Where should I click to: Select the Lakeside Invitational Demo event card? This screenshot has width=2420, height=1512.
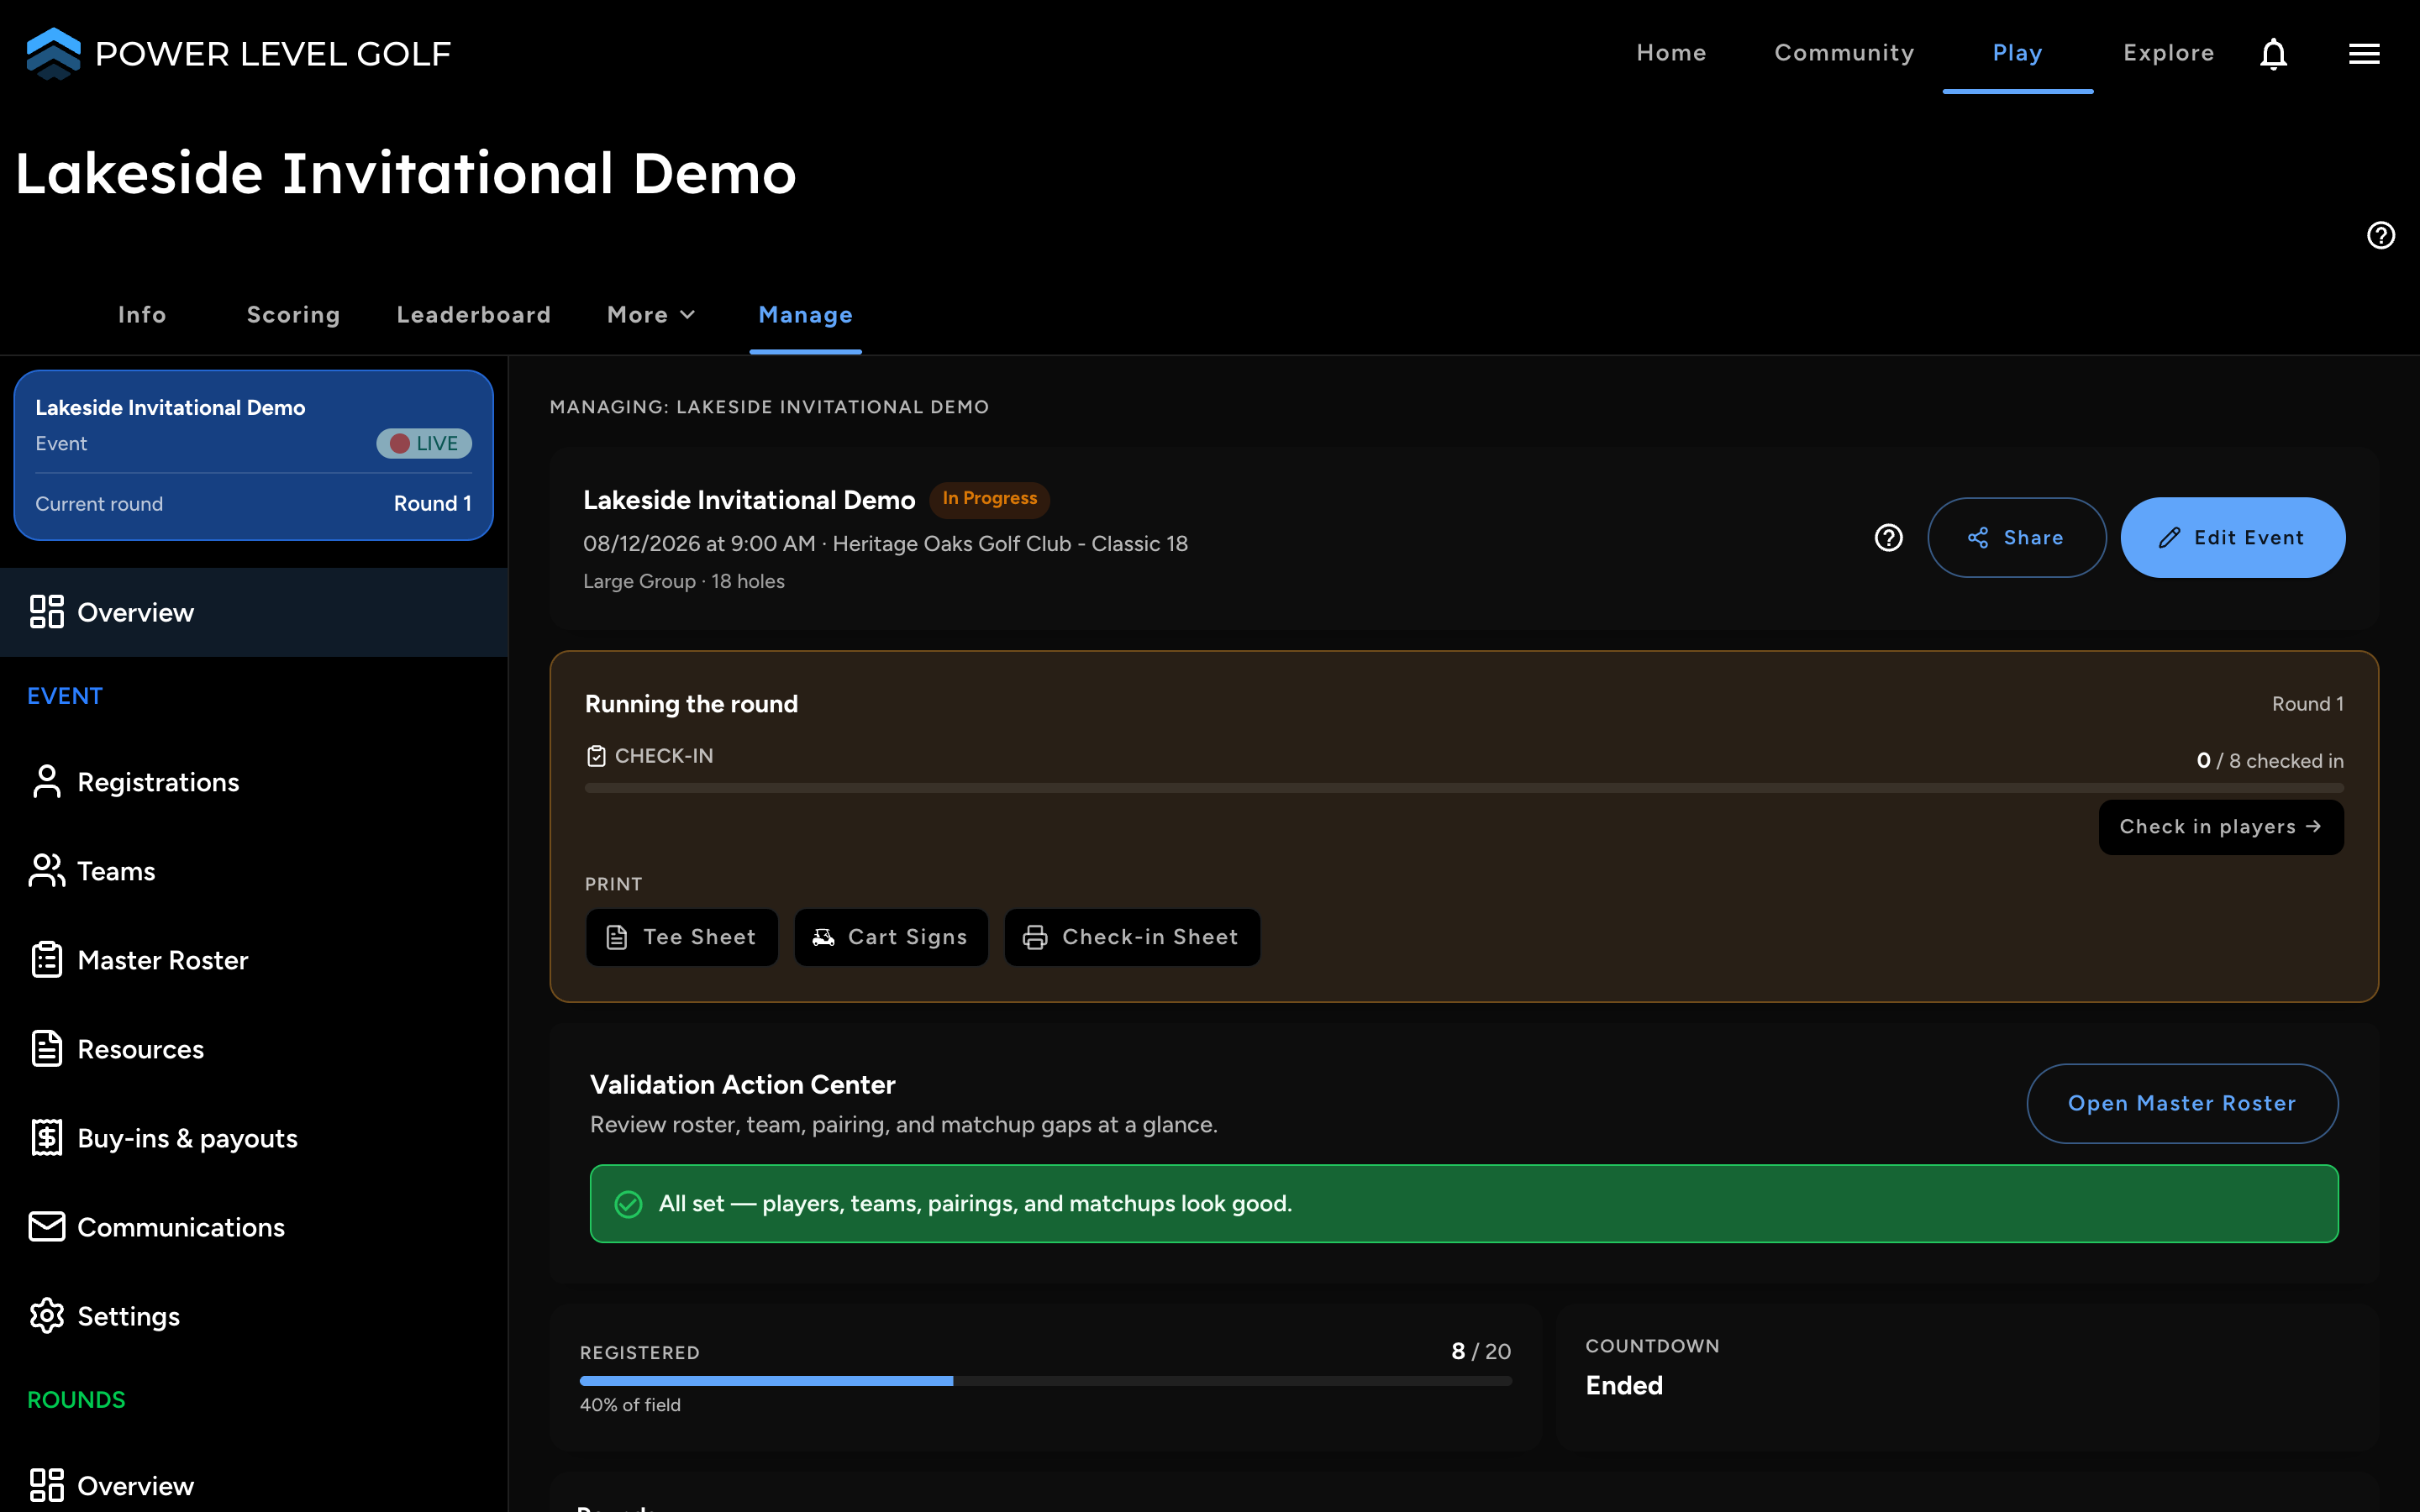click(254, 455)
